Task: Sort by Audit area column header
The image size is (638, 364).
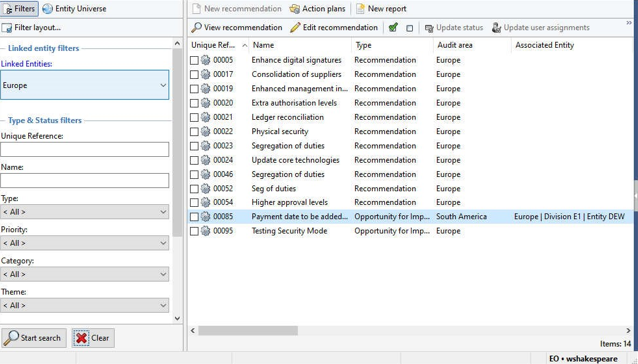Action: point(472,45)
